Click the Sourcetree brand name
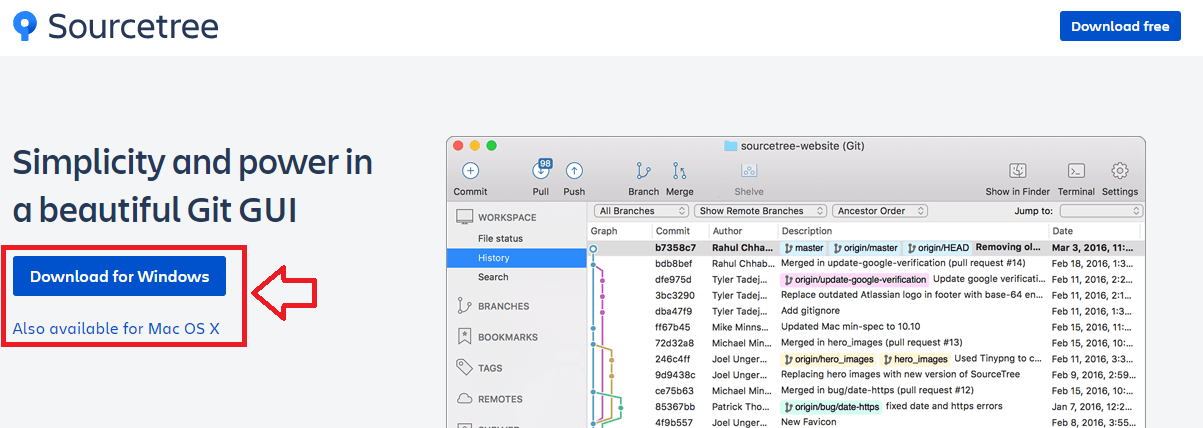1203x428 pixels. pos(133,25)
